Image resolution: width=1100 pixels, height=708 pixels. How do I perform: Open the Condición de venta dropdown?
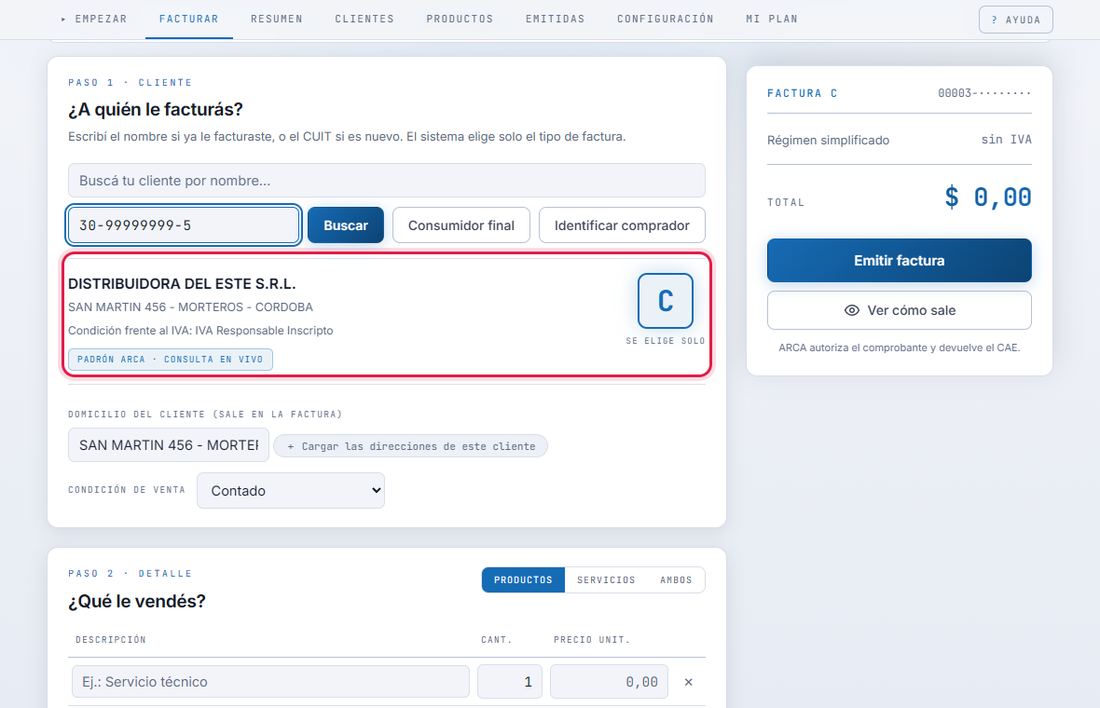[x=290, y=490]
